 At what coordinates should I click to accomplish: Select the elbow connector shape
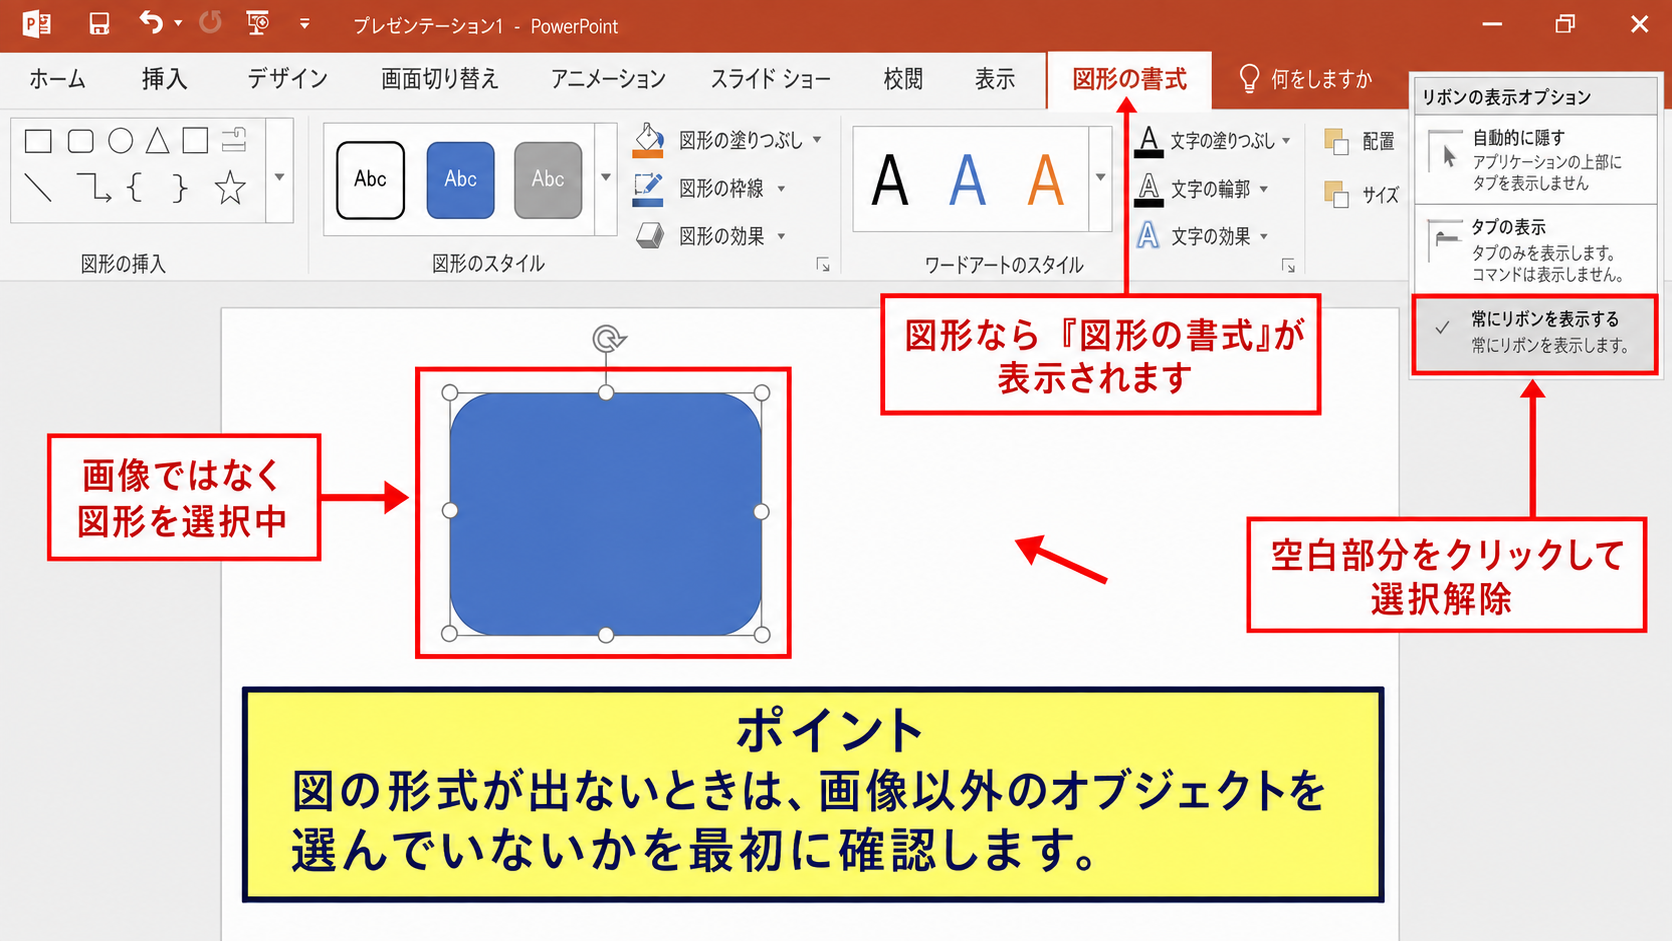click(x=94, y=187)
